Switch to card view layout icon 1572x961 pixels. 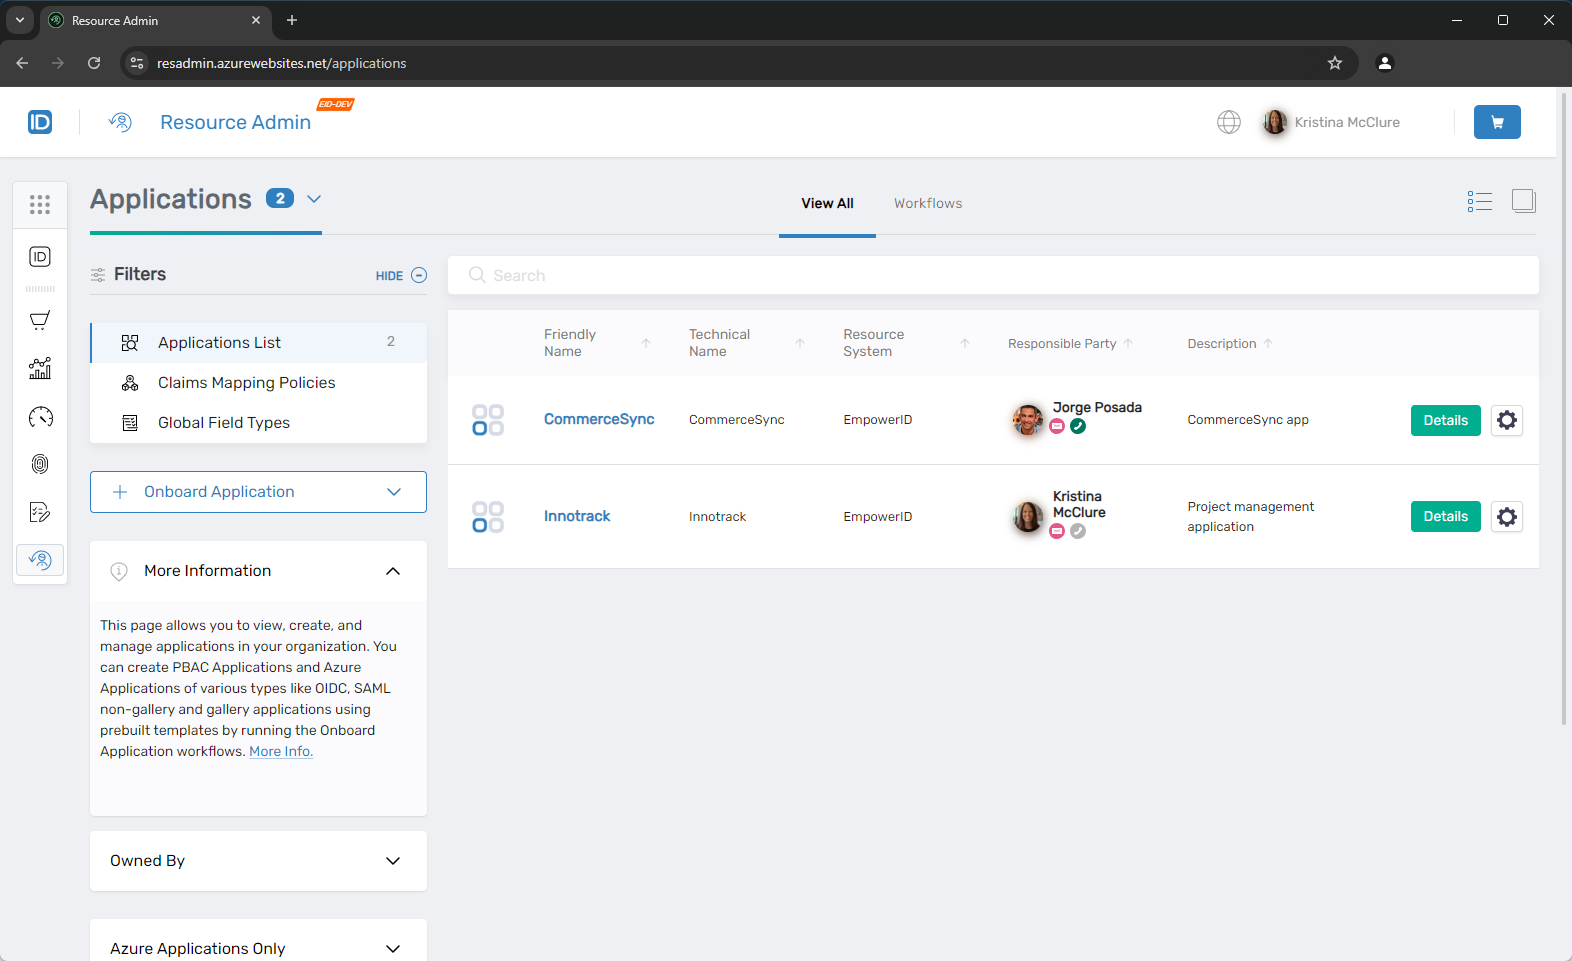coord(1524,201)
